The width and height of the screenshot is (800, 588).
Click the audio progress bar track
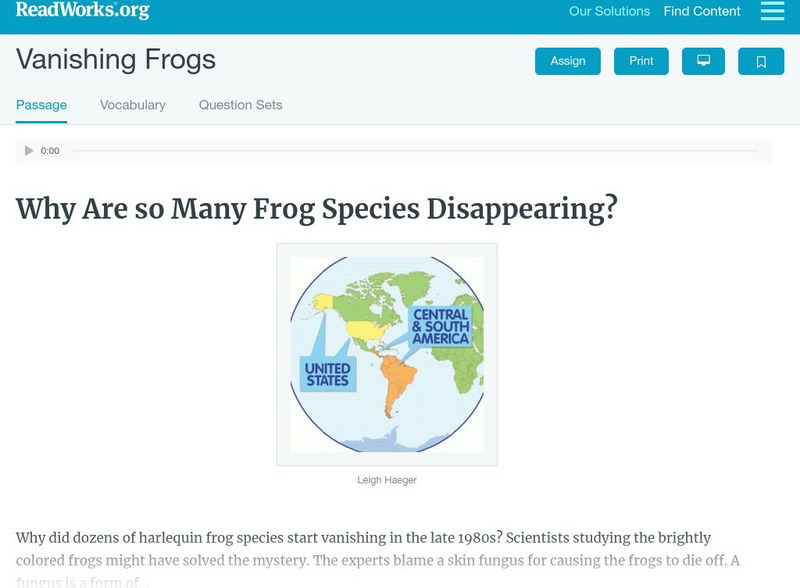415,151
